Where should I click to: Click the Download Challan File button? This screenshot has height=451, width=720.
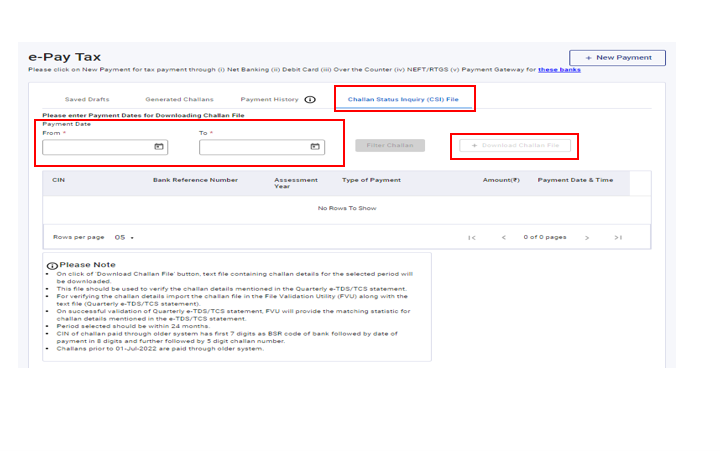point(516,146)
